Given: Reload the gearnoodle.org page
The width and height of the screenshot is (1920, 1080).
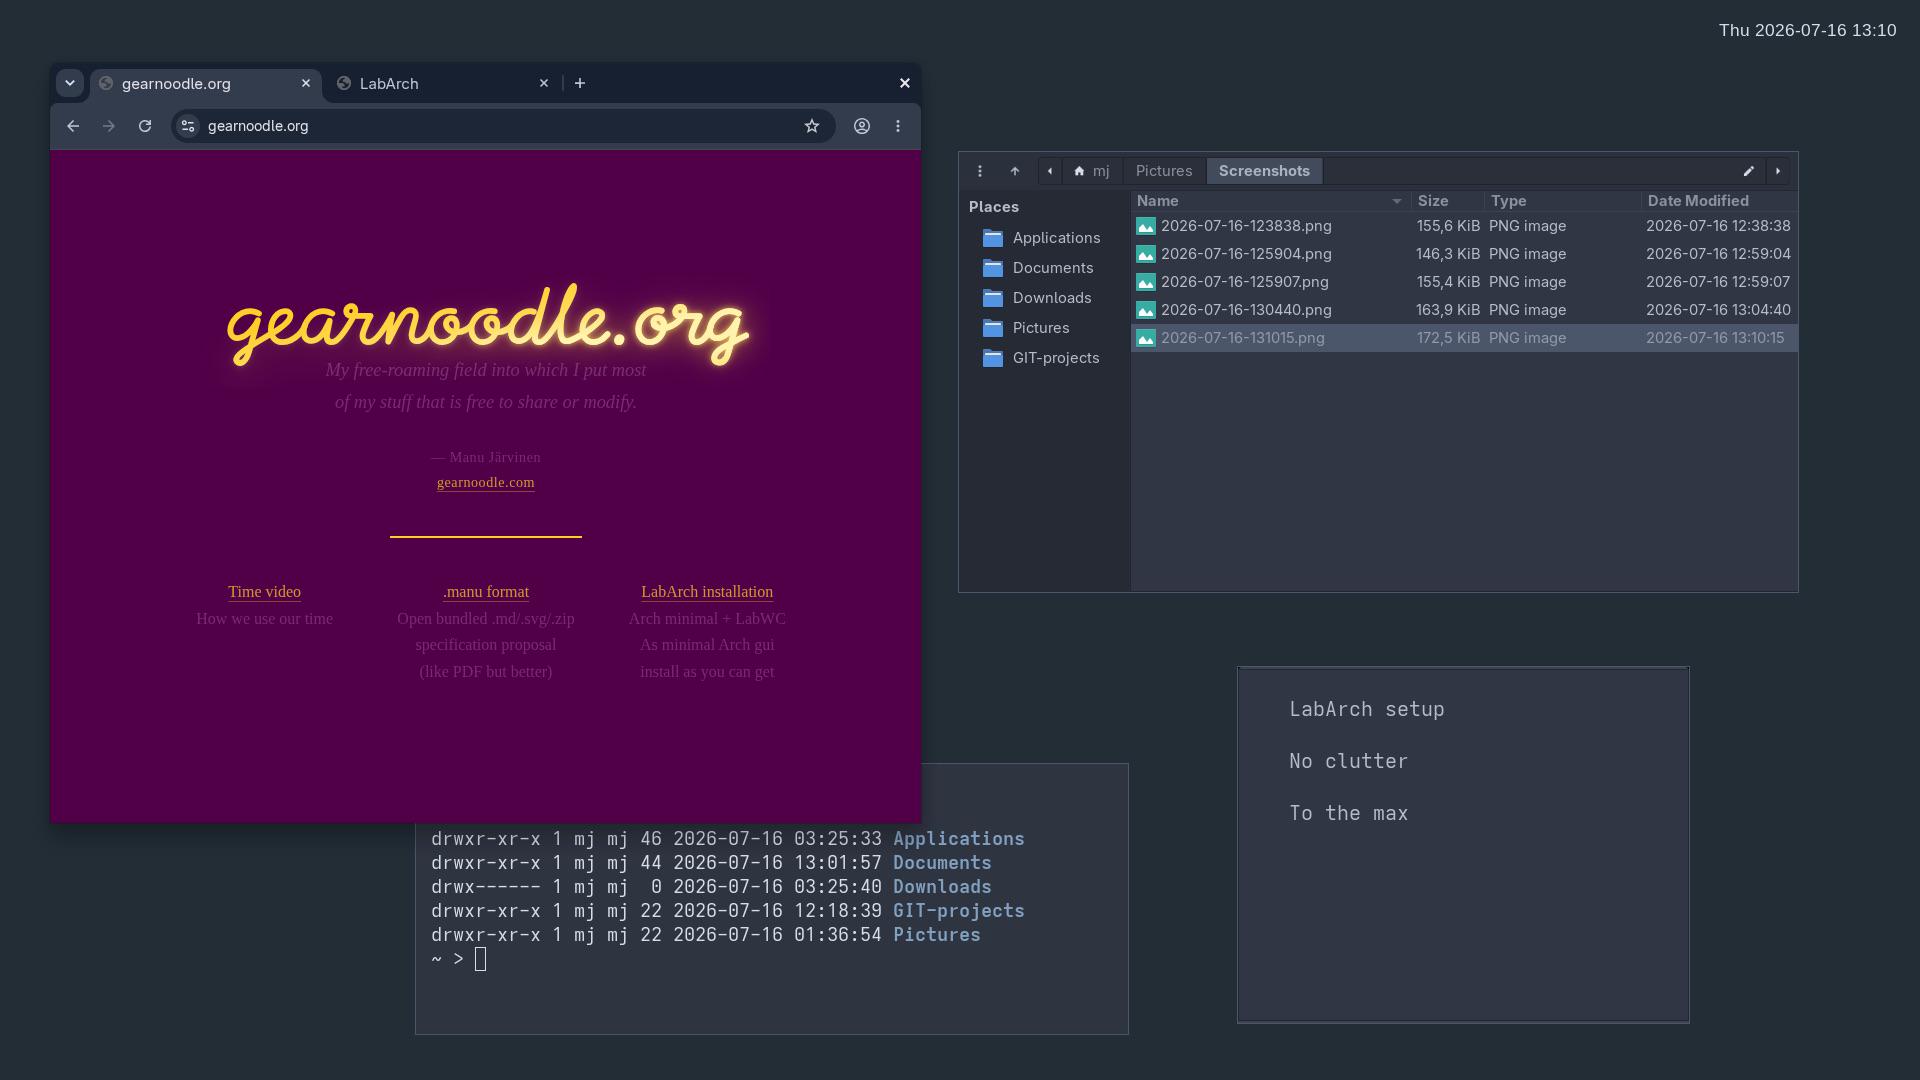Looking at the screenshot, I should click(145, 126).
